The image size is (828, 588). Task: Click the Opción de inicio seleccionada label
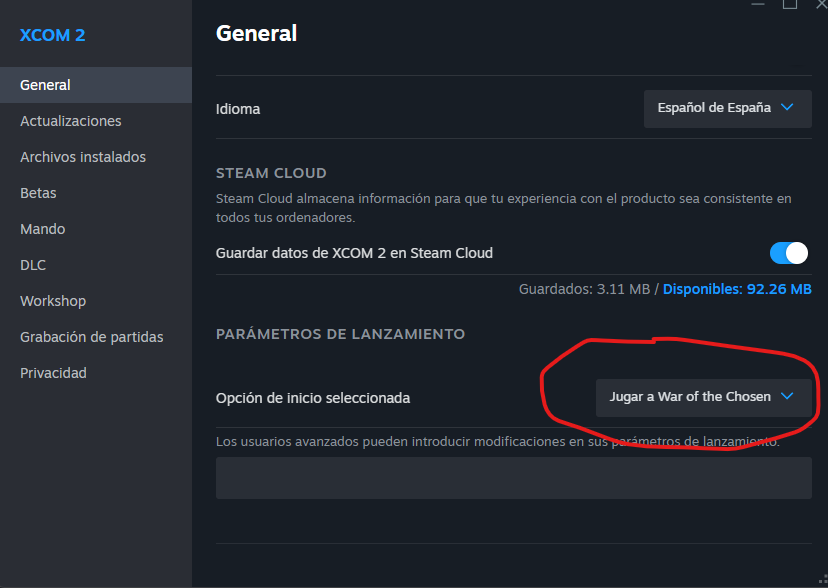[x=313, y=398]
